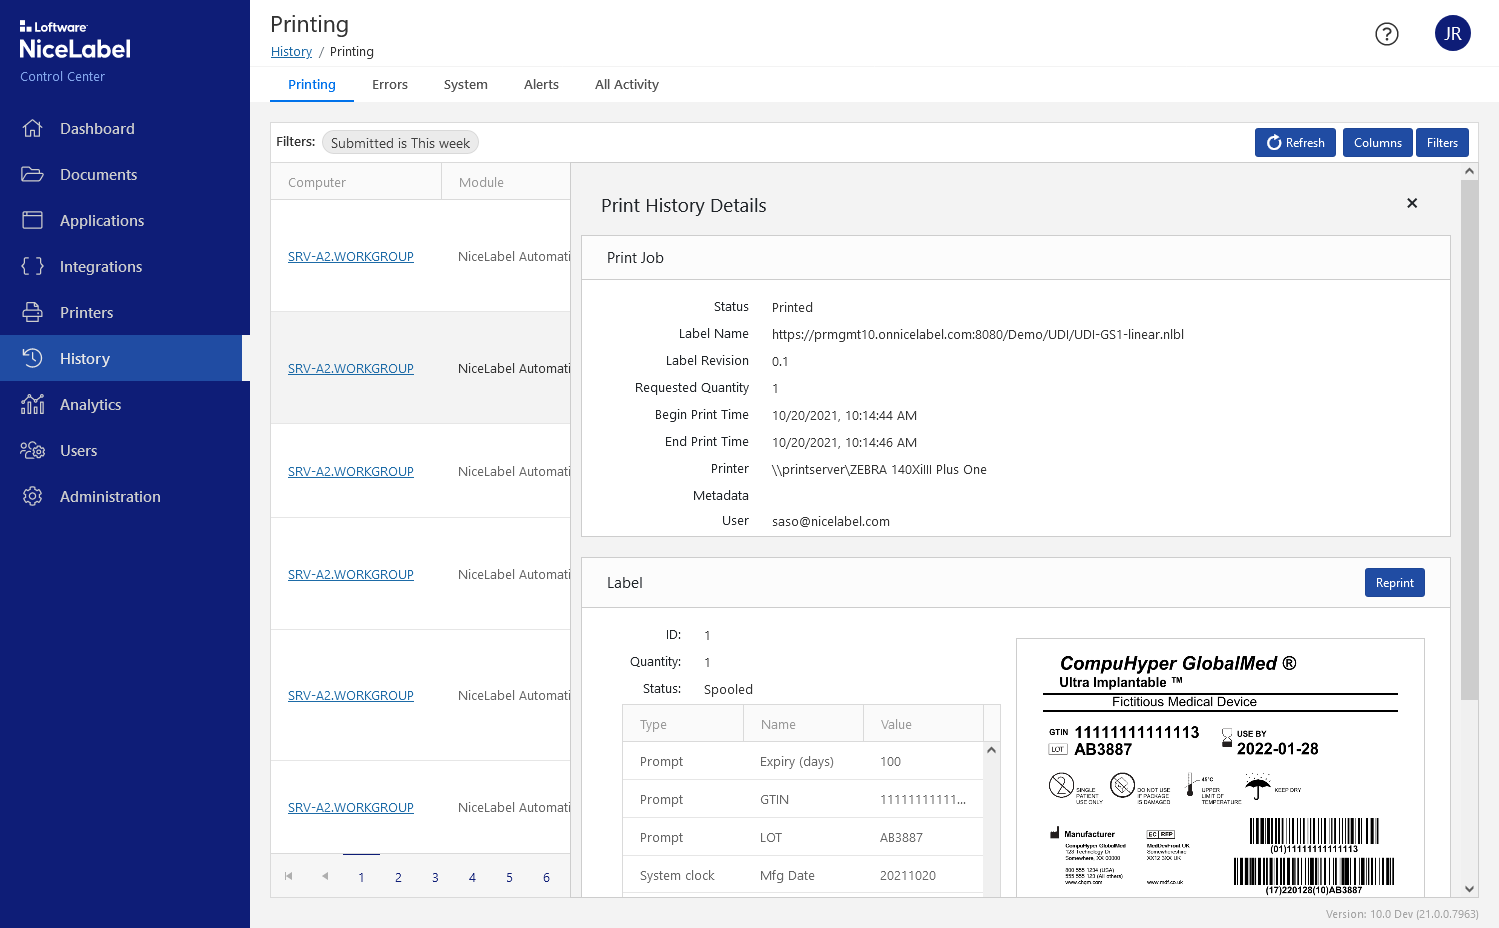Open first SRV-A2.WORKGROUP link in table
The height and width of the screenshot is (928, 1499).
click(351, 257)
